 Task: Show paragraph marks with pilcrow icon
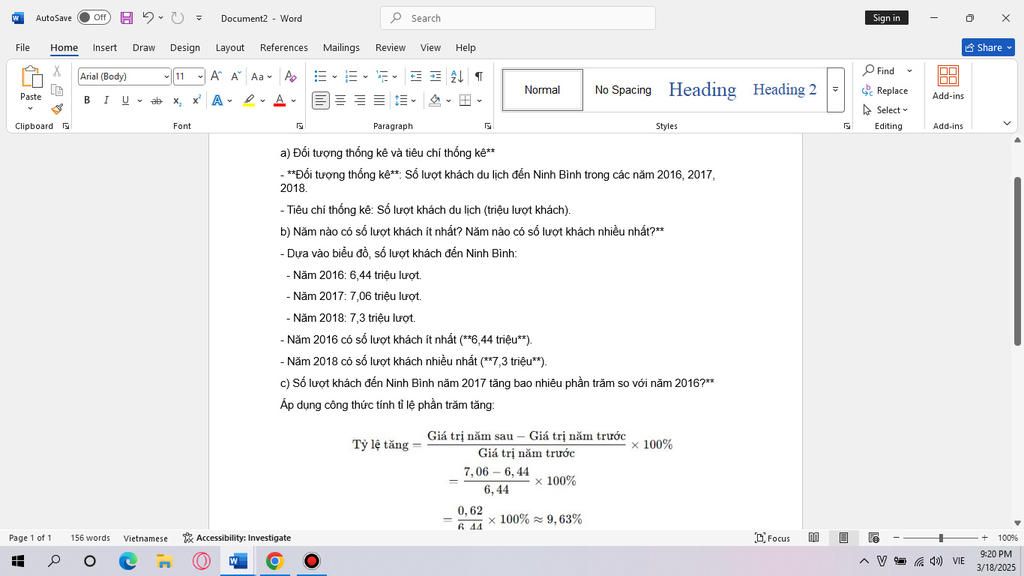[x=479, y=76]
